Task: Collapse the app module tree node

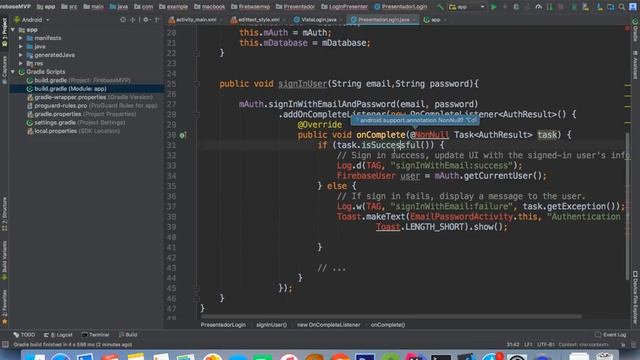Action: [13, 30]
